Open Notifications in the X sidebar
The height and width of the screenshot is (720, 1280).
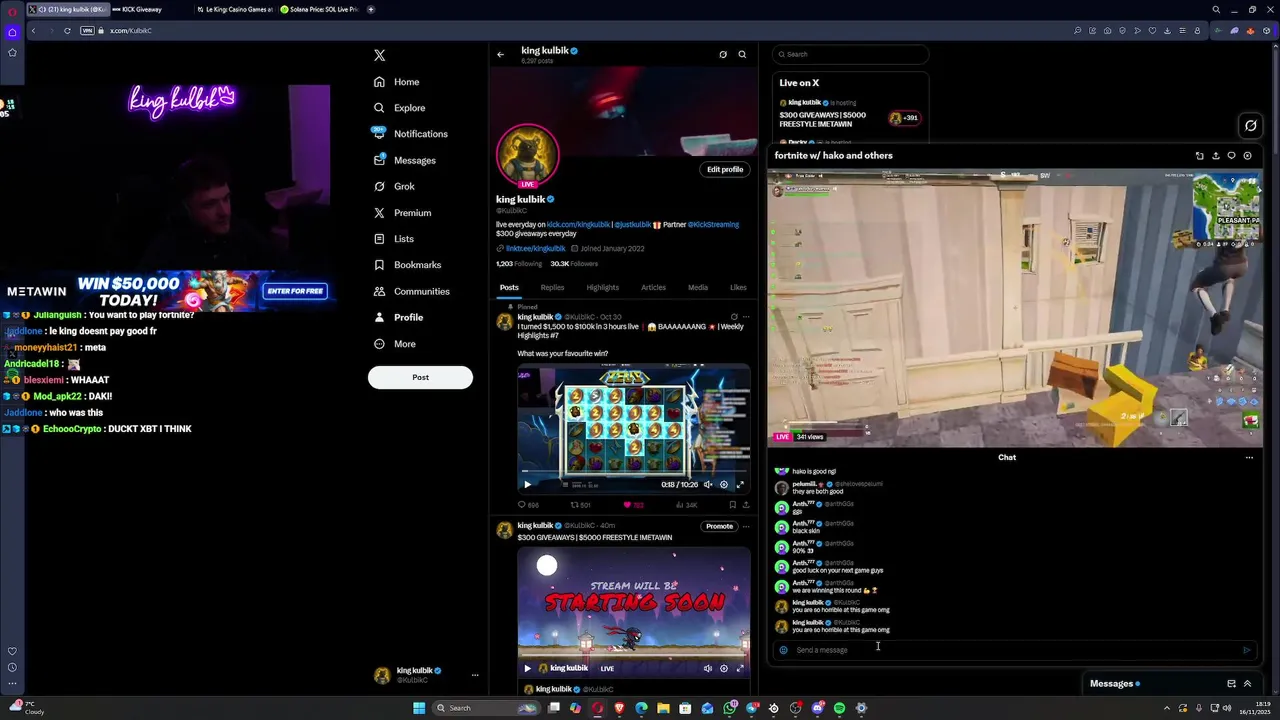pos(410,134)
